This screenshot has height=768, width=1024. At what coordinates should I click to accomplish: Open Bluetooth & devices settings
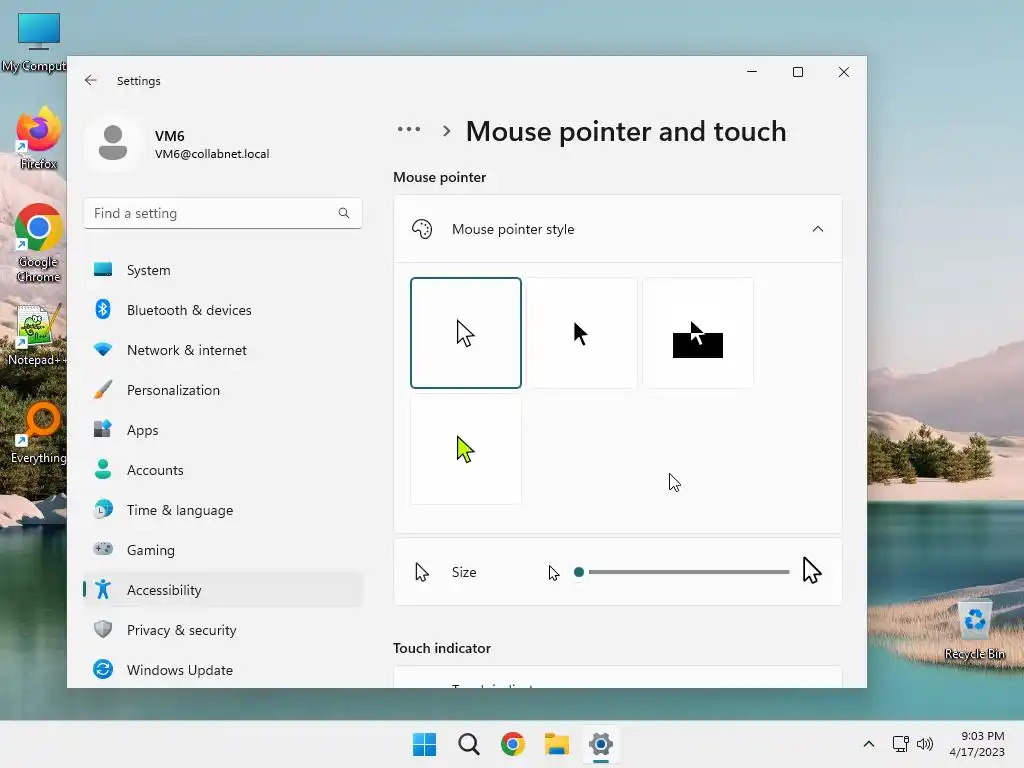coord(223,310)
